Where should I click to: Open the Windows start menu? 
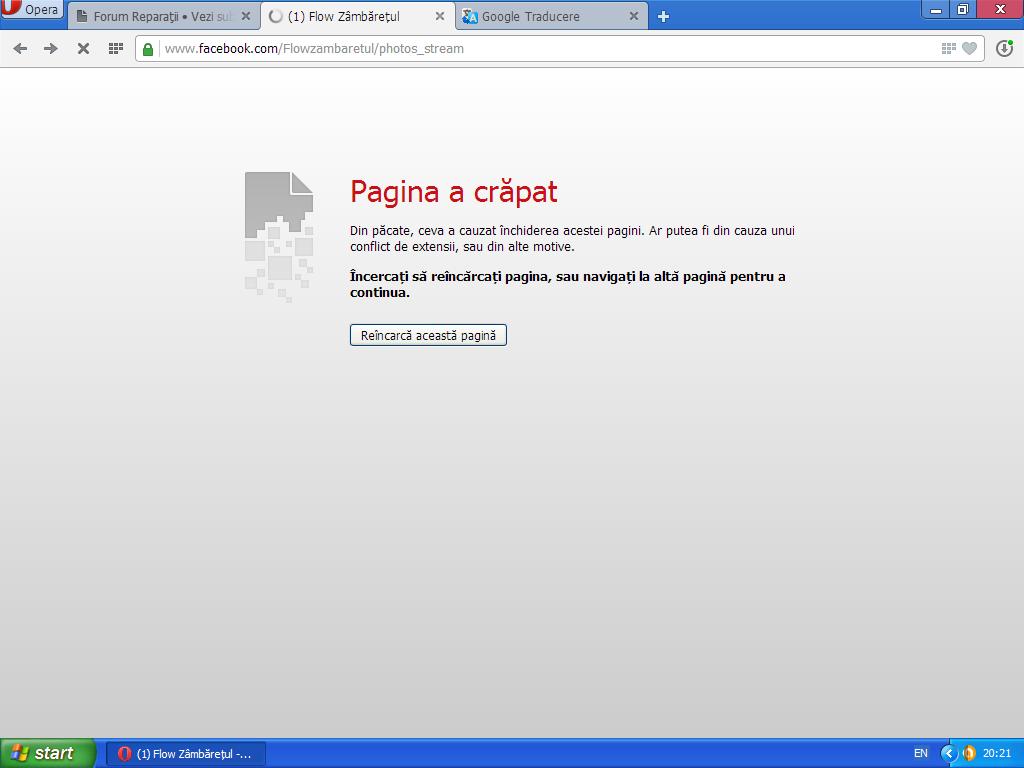(47, 753)
